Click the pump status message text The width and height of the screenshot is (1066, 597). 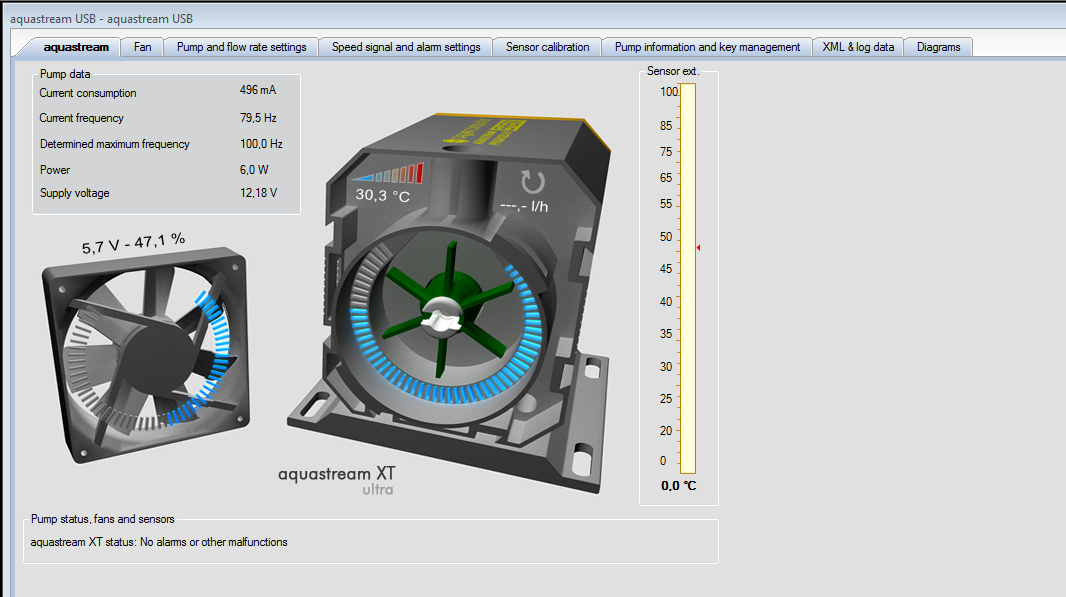[159, 542]
